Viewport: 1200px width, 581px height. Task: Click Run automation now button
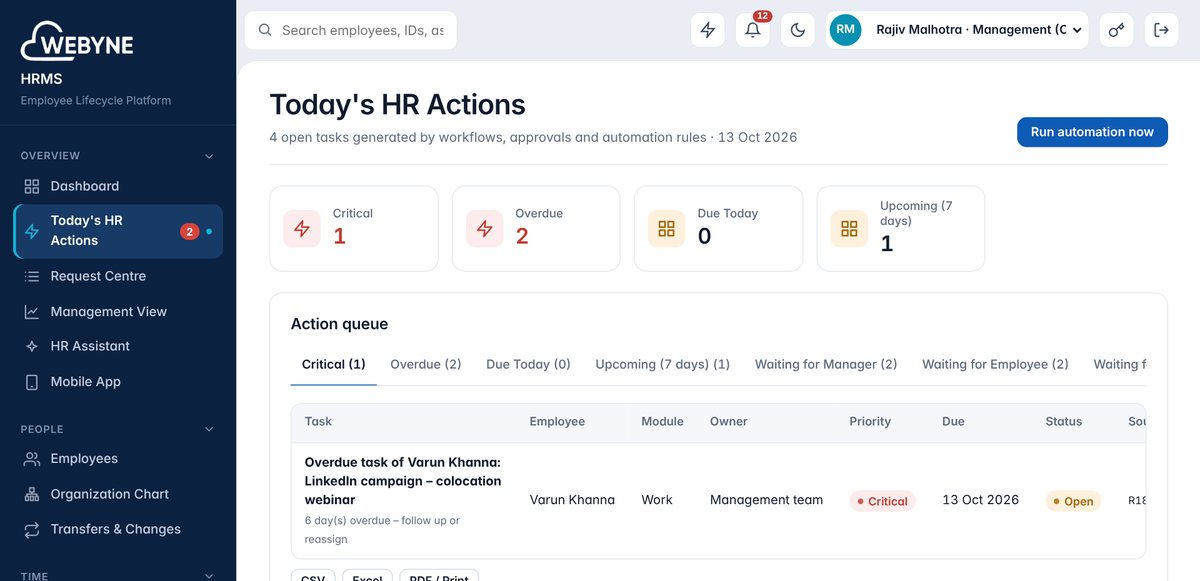1092,132
